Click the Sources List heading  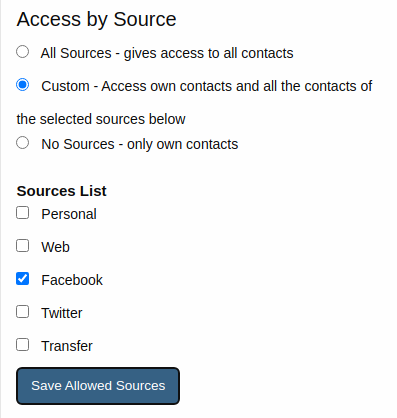click(62, 191)
